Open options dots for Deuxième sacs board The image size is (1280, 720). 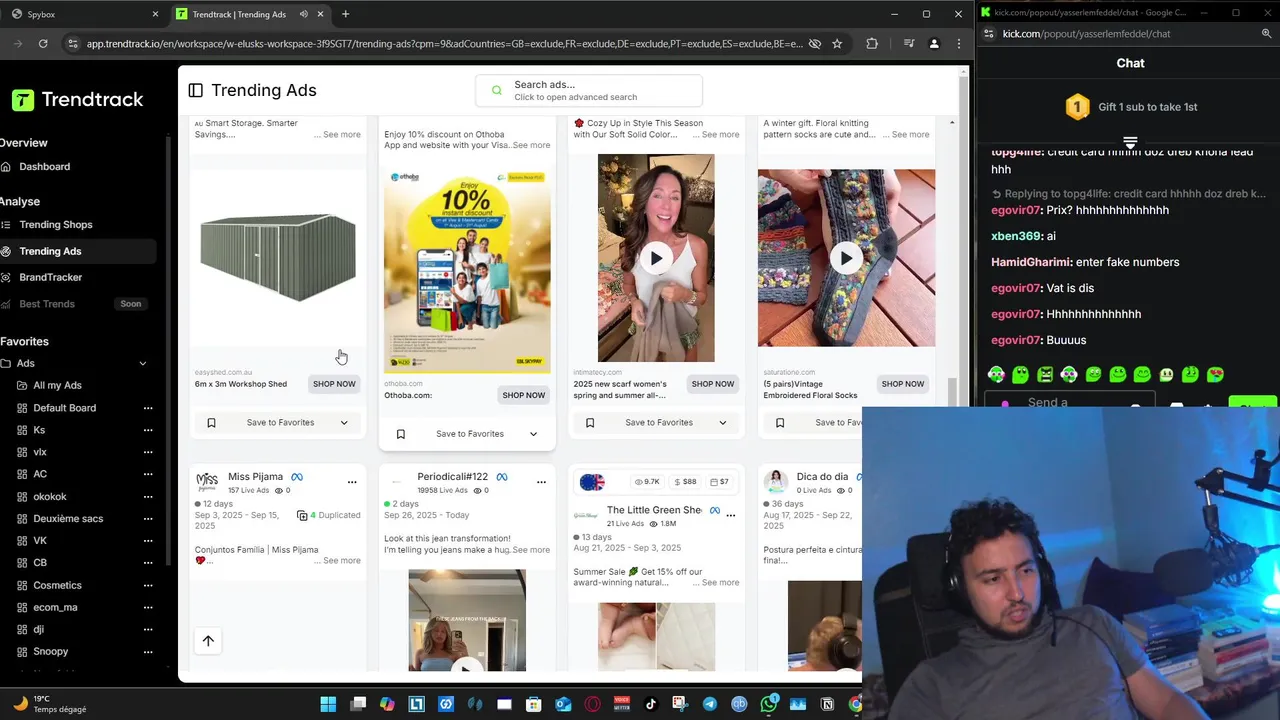point(148,518)
